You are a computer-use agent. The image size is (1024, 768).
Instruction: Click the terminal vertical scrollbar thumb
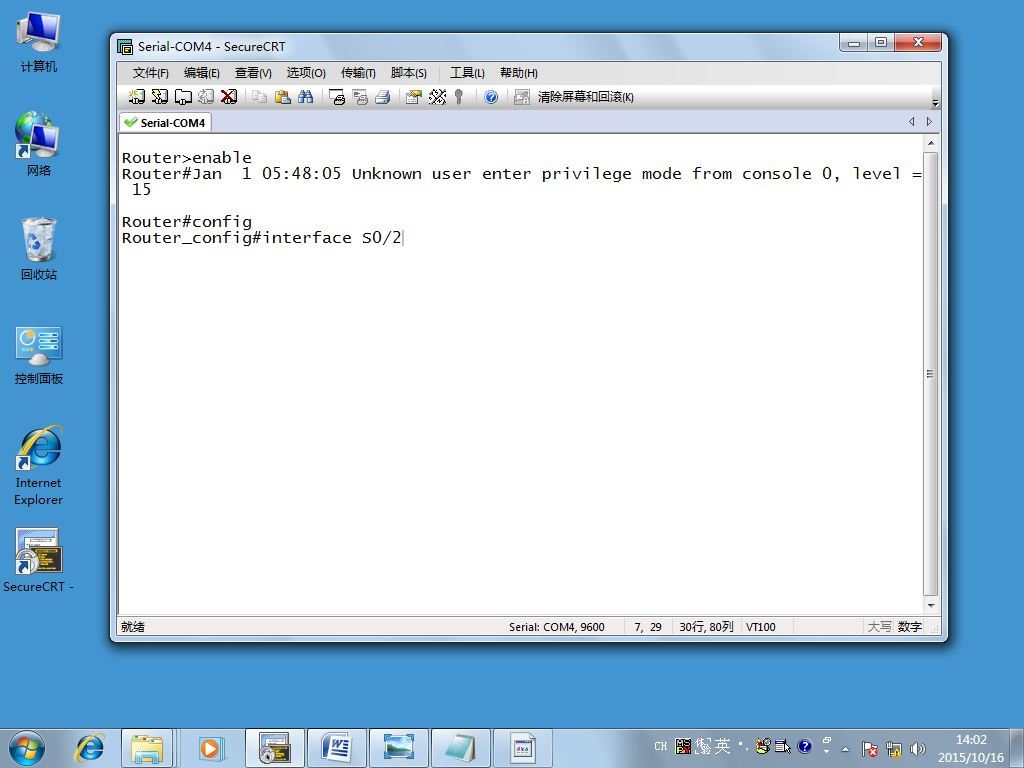pos(931,374)
